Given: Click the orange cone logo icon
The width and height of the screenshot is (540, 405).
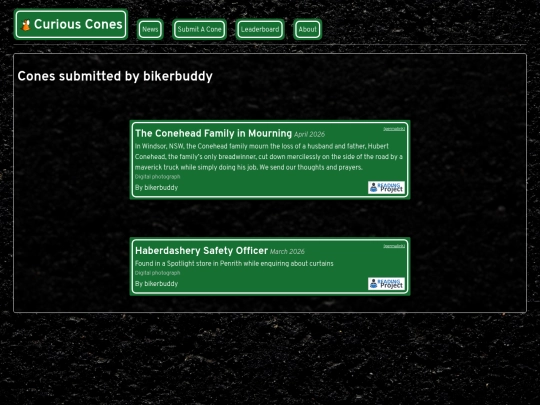Looking at the screenshot, I should [x=26, y=25].
